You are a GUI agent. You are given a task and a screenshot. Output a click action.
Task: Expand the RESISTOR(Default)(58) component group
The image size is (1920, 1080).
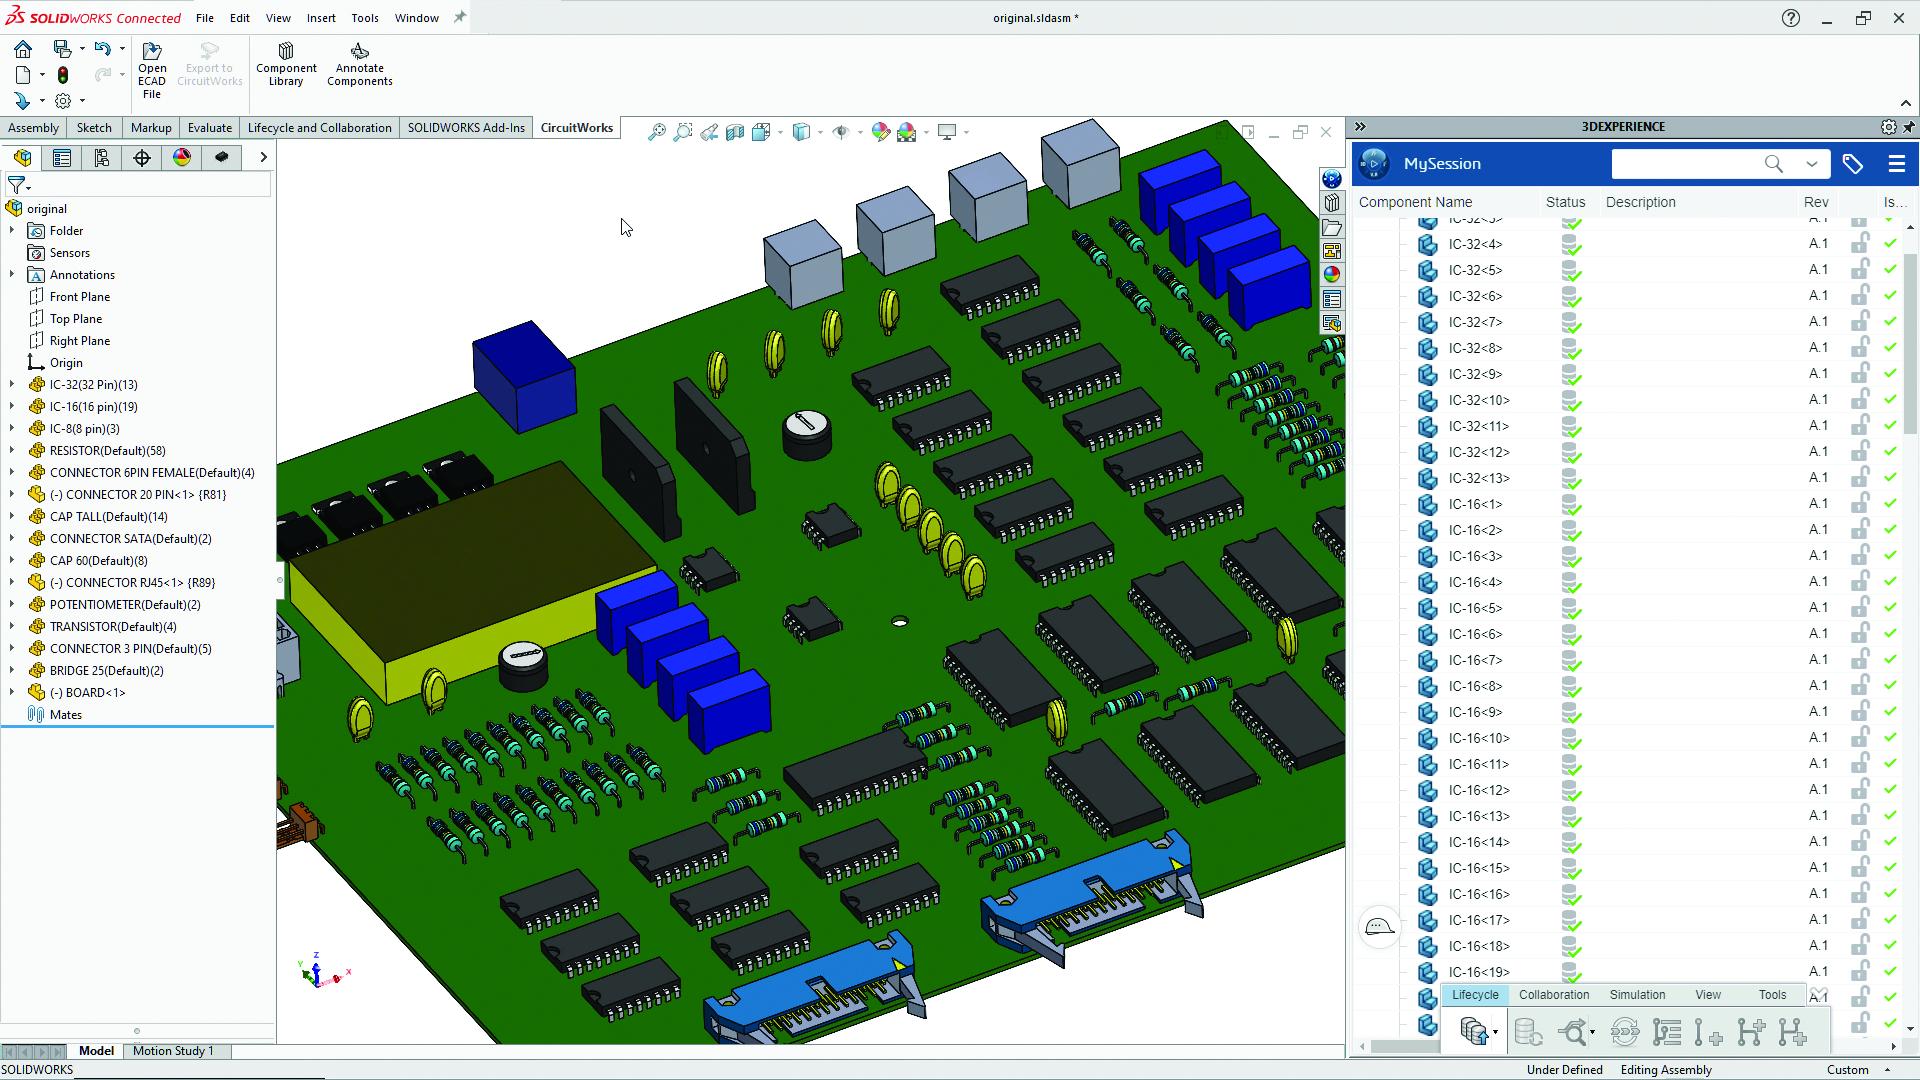coord(12,450)
